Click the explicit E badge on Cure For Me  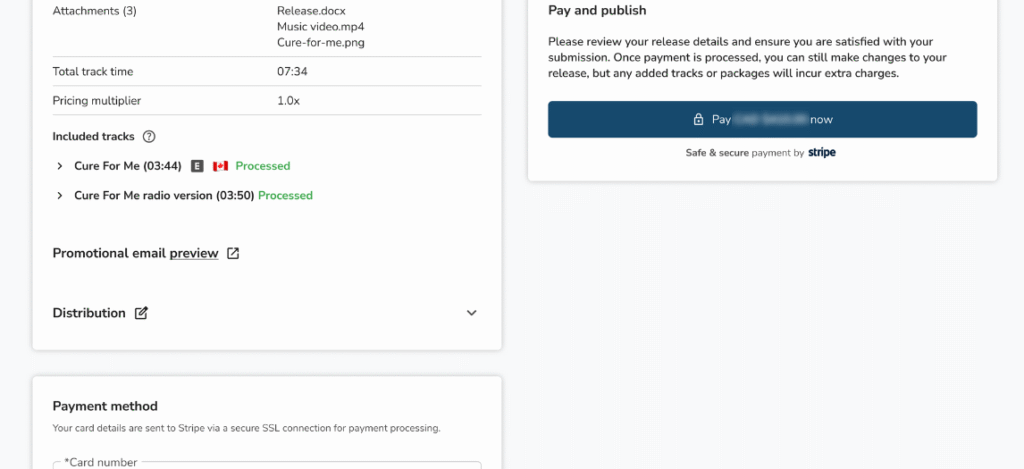pos(197,166)
